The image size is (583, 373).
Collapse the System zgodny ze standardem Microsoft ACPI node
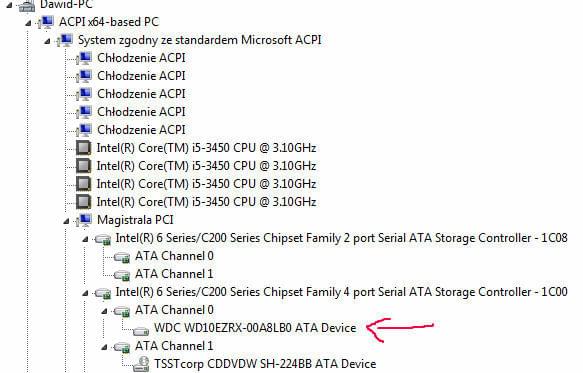[47, 41]
